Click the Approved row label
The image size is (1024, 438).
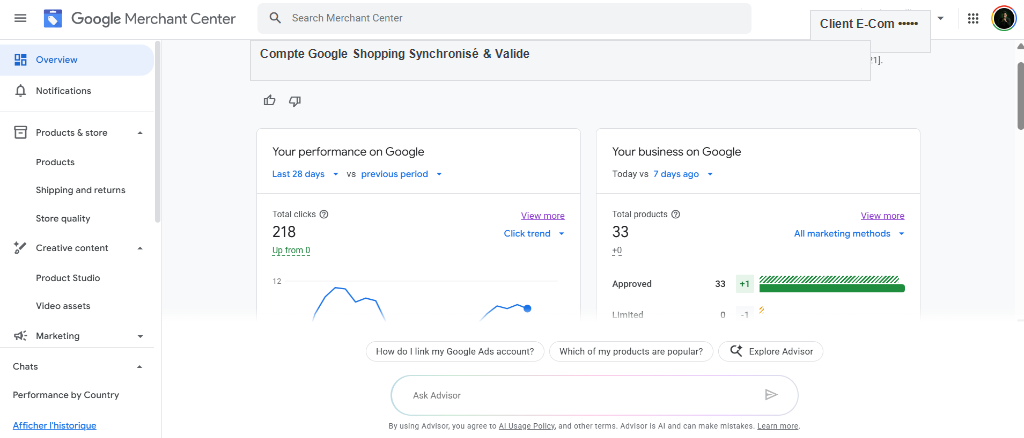tap(632, 284)
